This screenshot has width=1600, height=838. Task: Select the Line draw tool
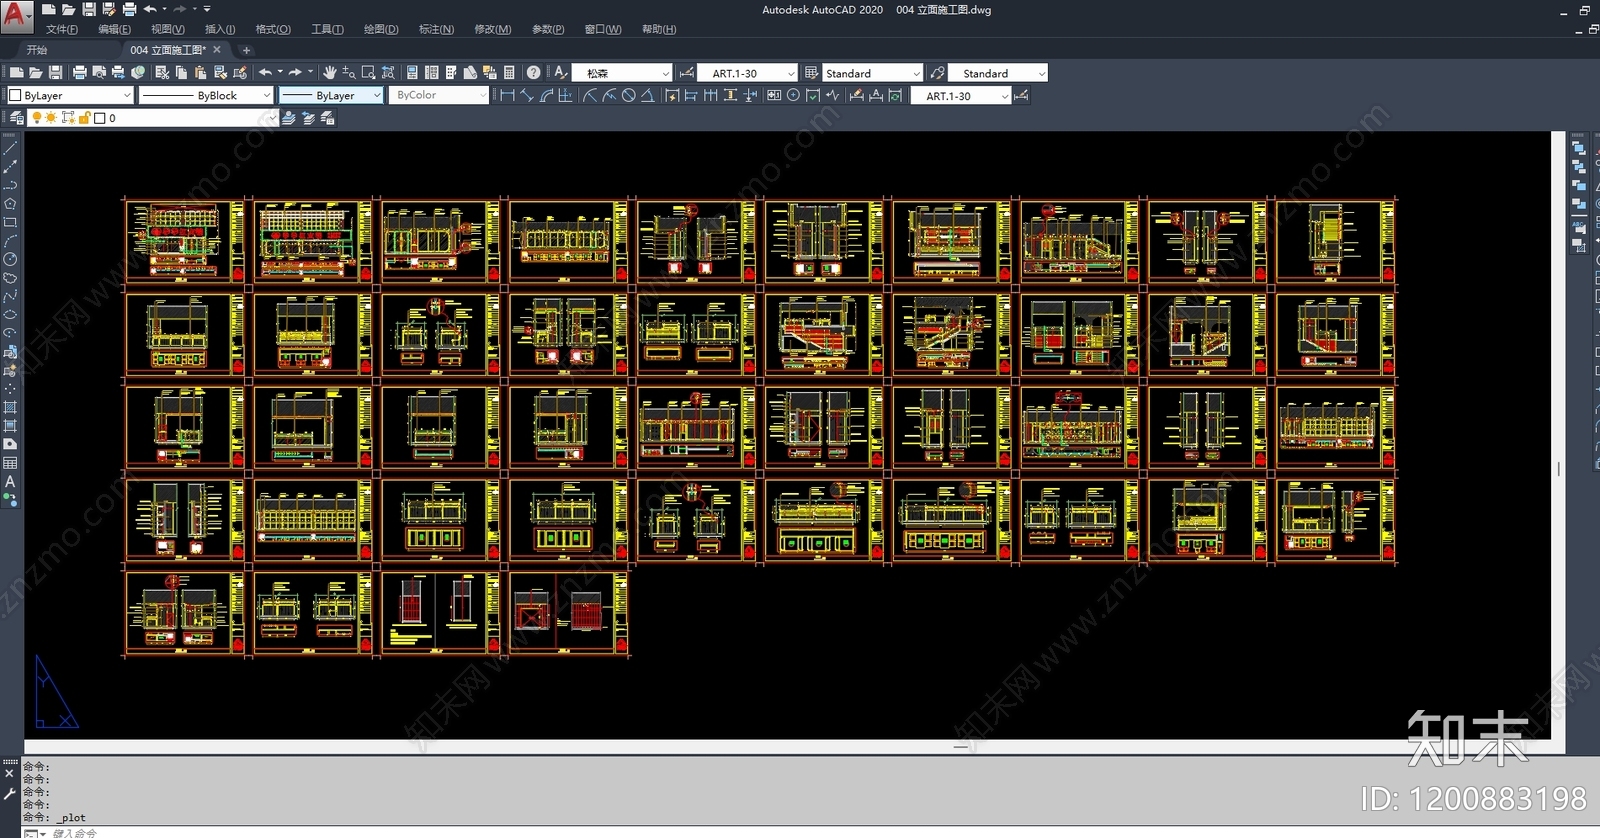pos(10,148)
